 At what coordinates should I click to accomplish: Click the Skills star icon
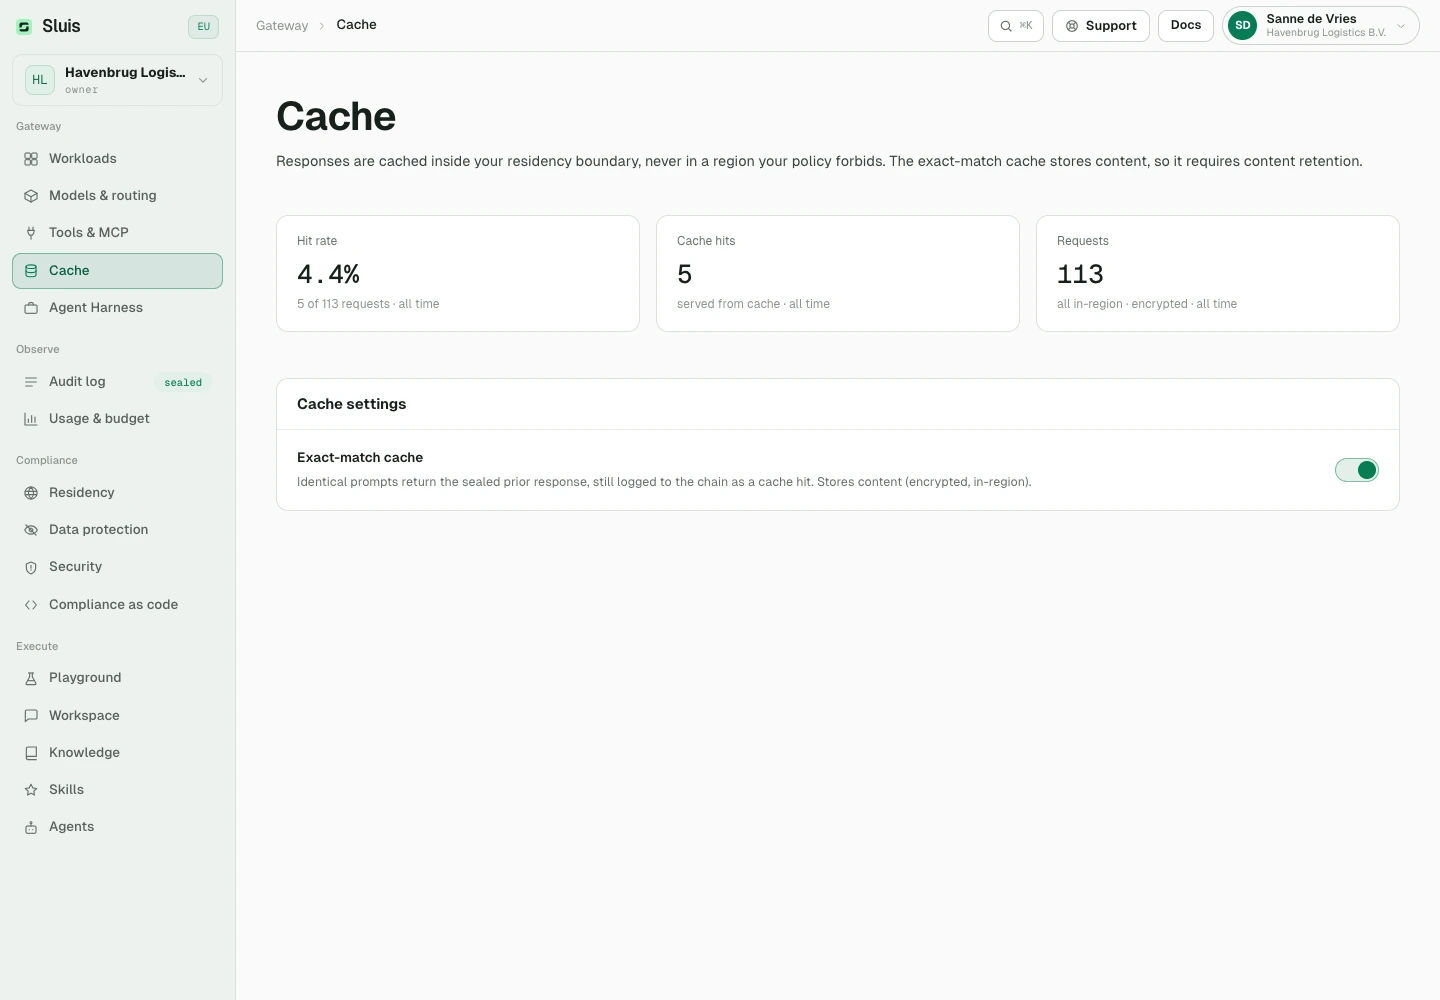point(31,790)
